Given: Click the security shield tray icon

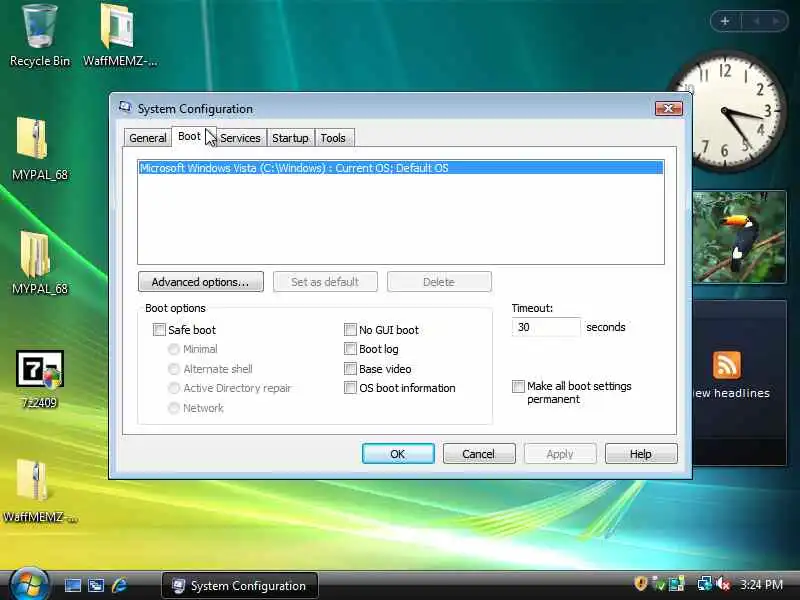Looking at the screenshot, I should tap(641, 583).
